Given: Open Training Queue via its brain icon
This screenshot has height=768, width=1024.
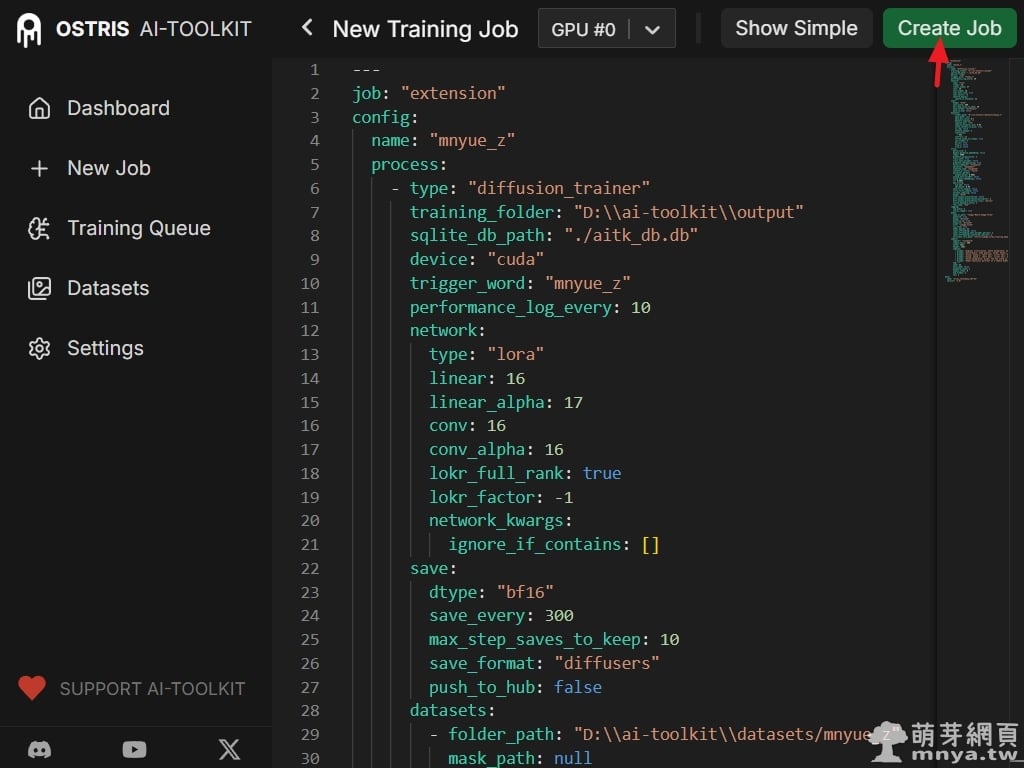Looking at the screenshot, I should click(x=39, y=228).
